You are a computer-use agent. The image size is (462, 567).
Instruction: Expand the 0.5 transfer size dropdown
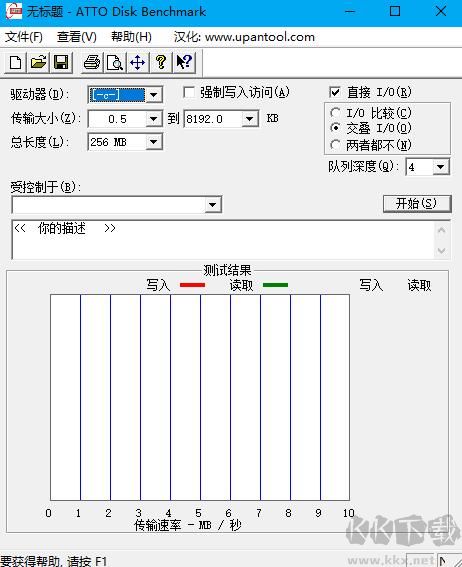[x=154, y=119]
